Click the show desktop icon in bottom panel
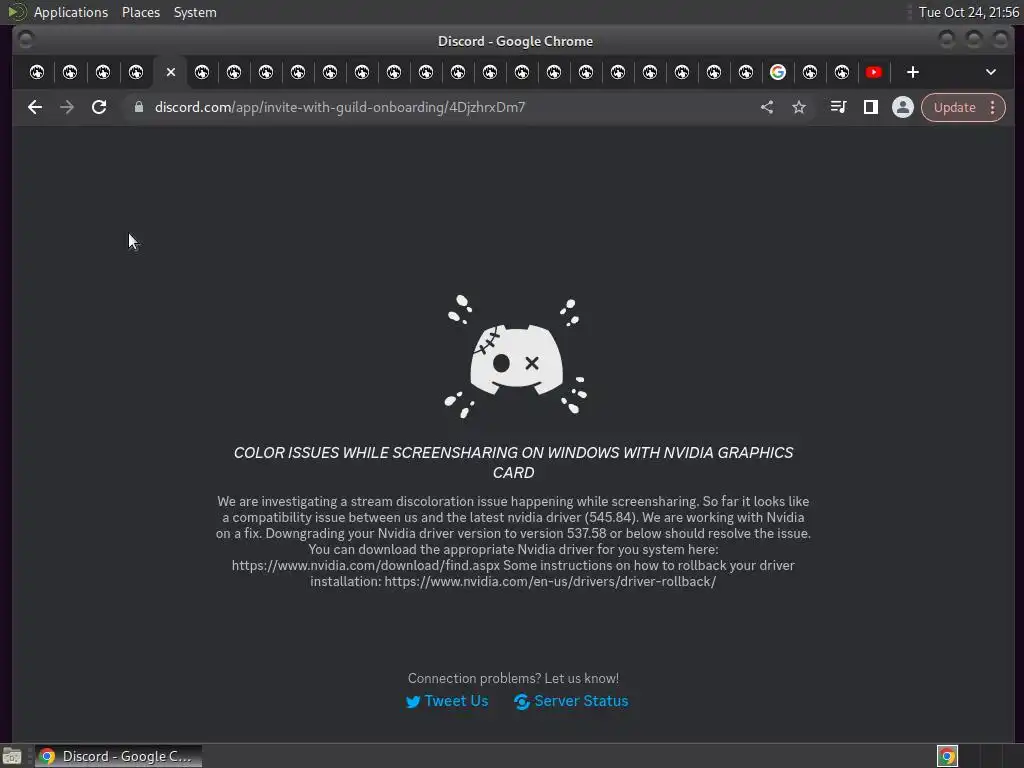The height and width of the screenshot is (768, 1024). pos(12,756)
